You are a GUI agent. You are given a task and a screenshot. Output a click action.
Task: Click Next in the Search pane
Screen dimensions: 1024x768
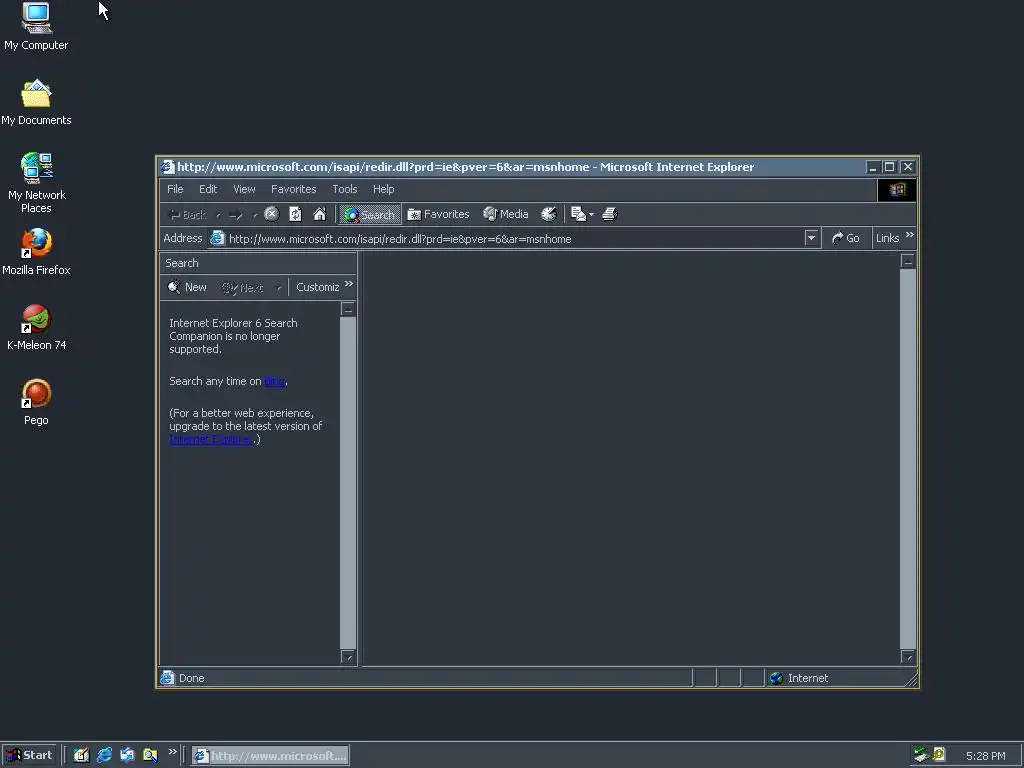(x=242, y=287)
